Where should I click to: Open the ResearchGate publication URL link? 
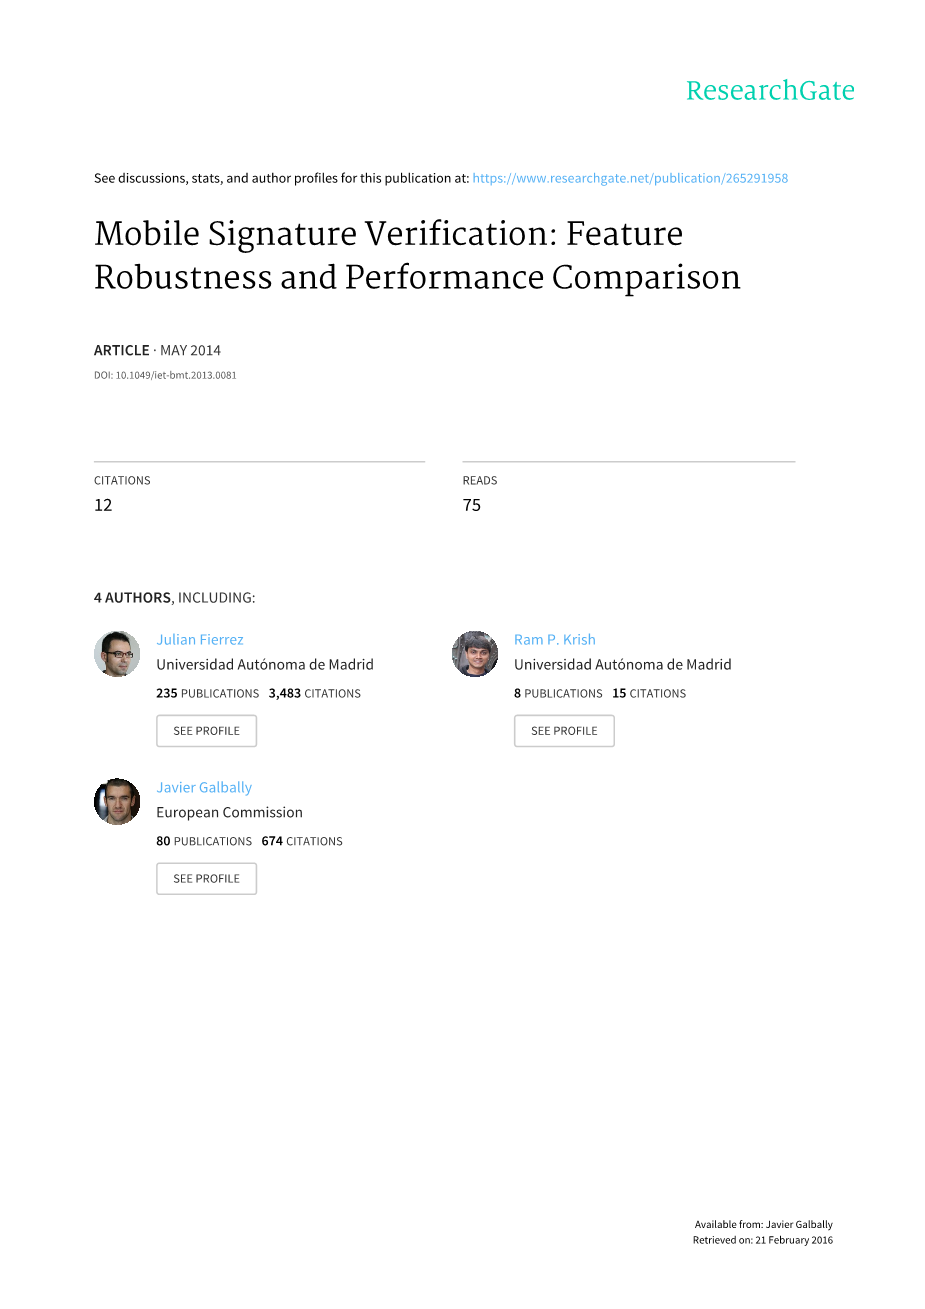coord(630,178)
